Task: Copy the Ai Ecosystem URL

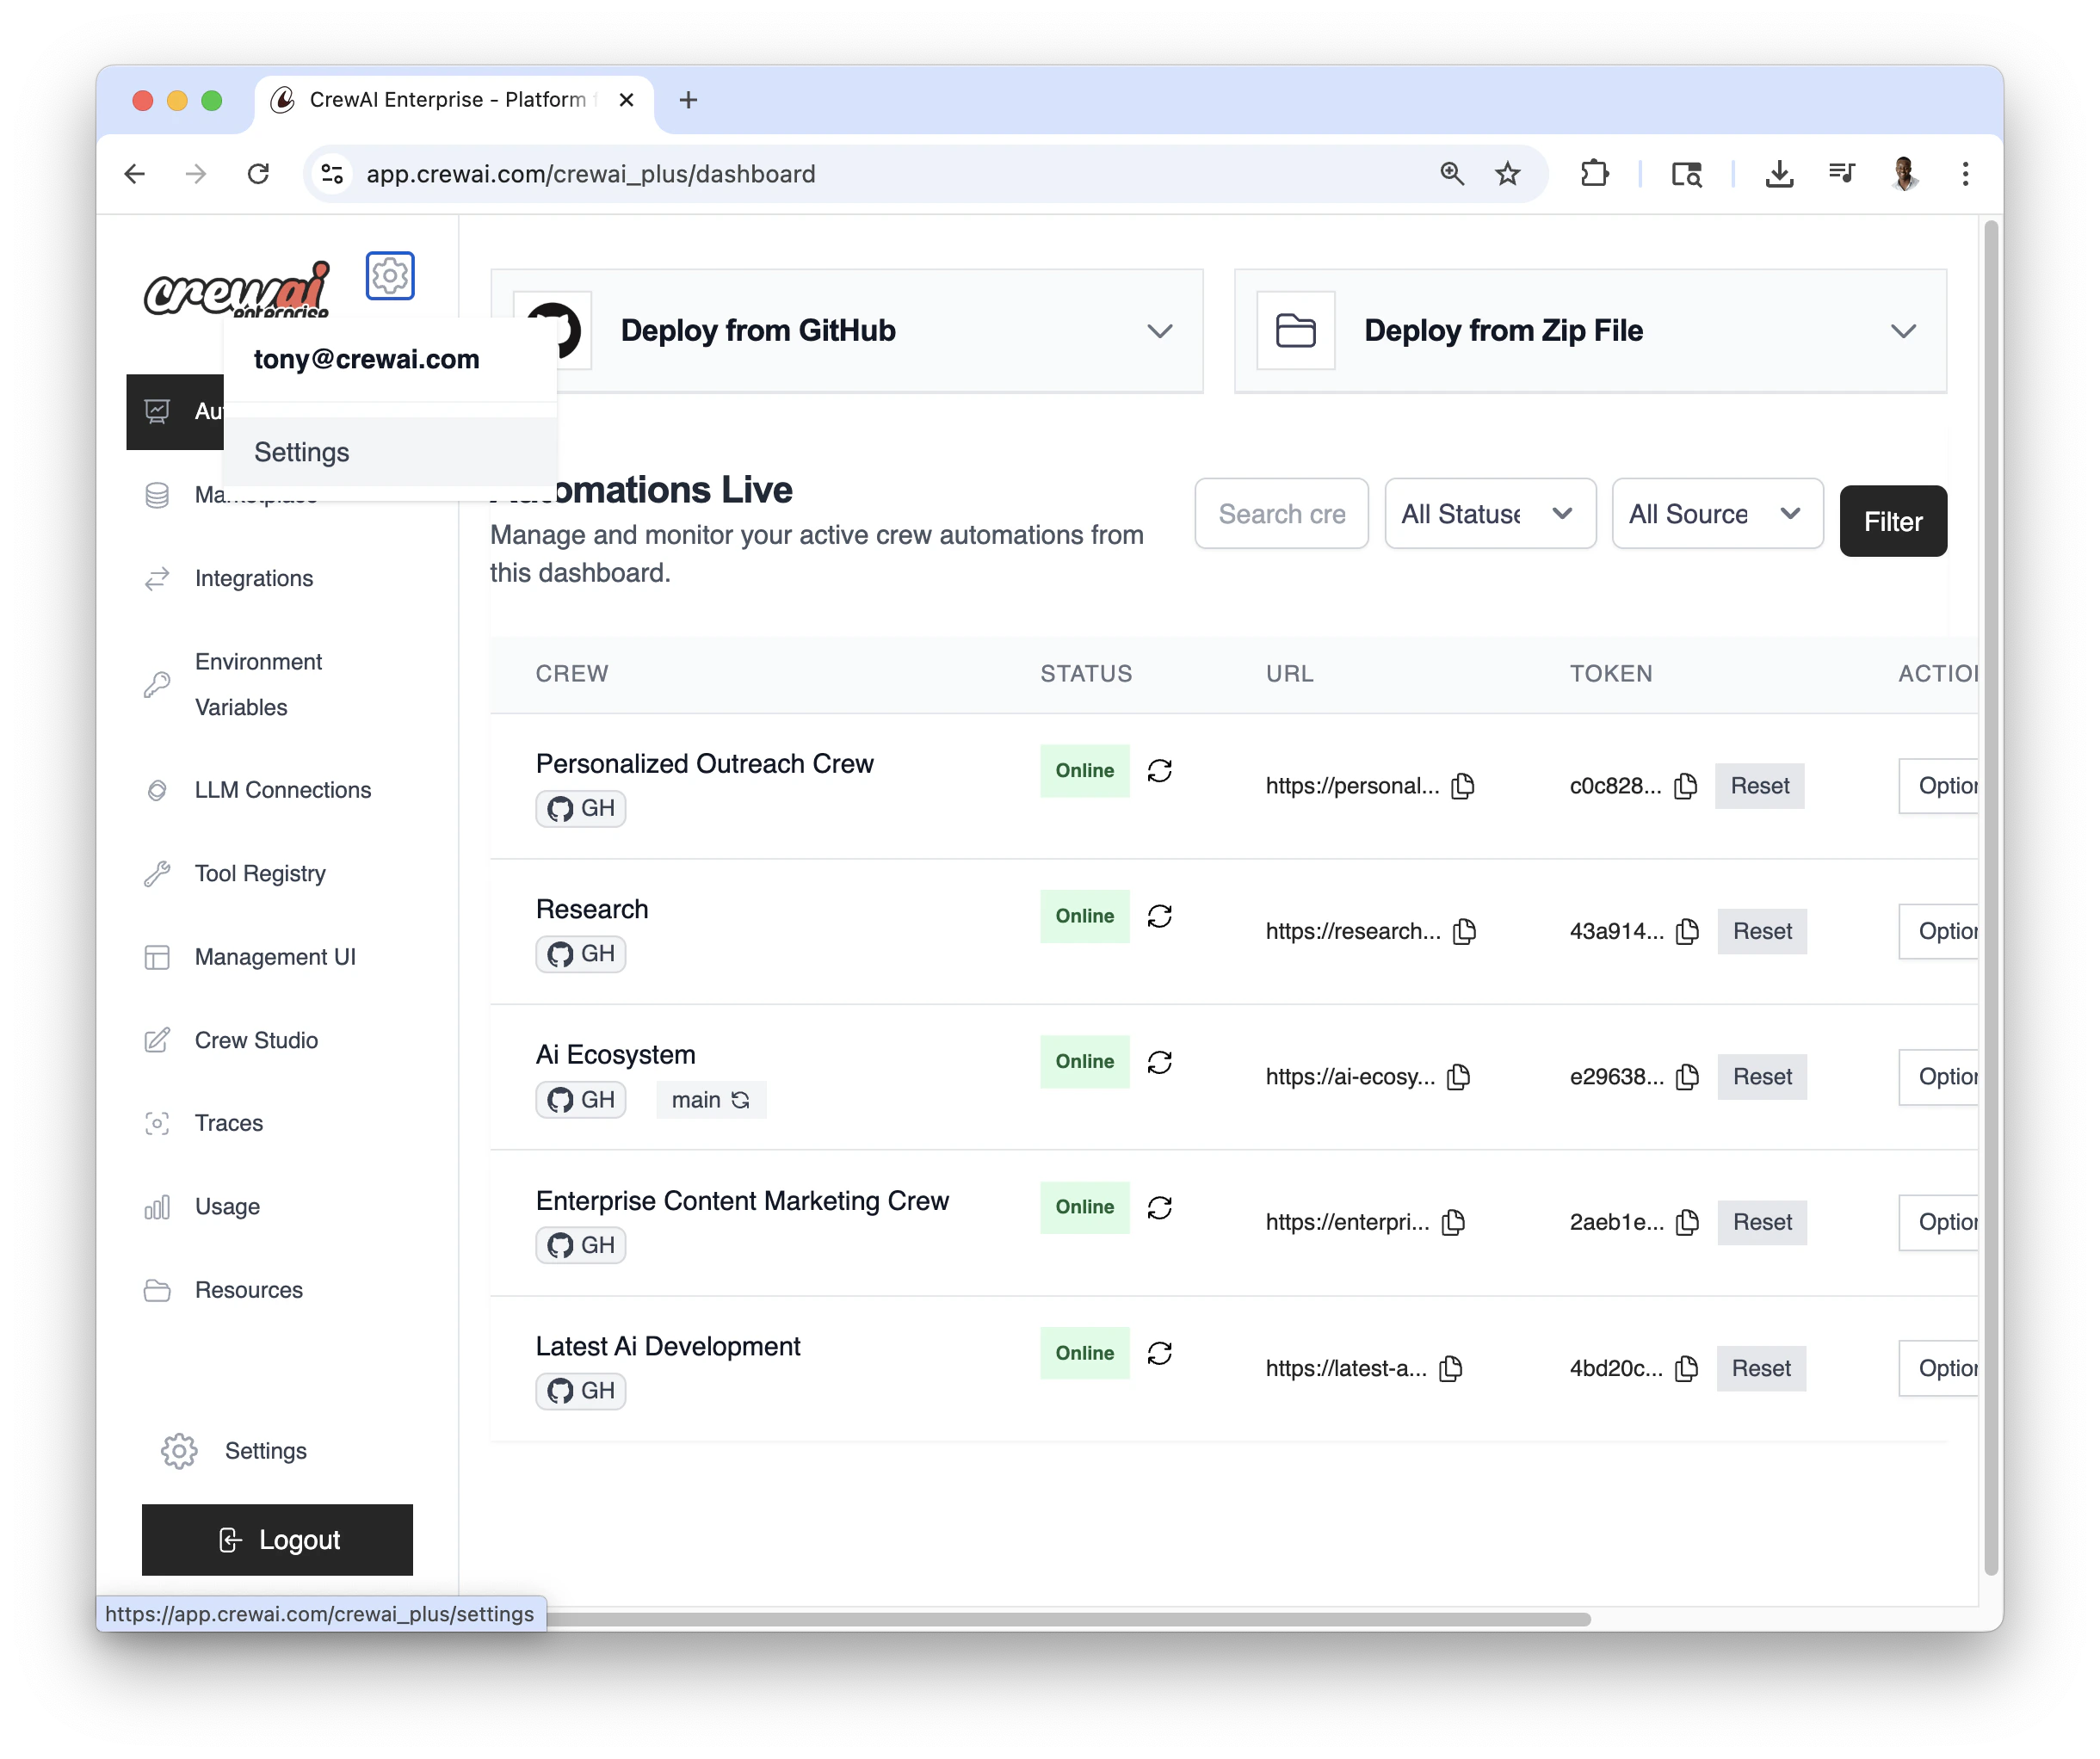Action: 1458,1077
